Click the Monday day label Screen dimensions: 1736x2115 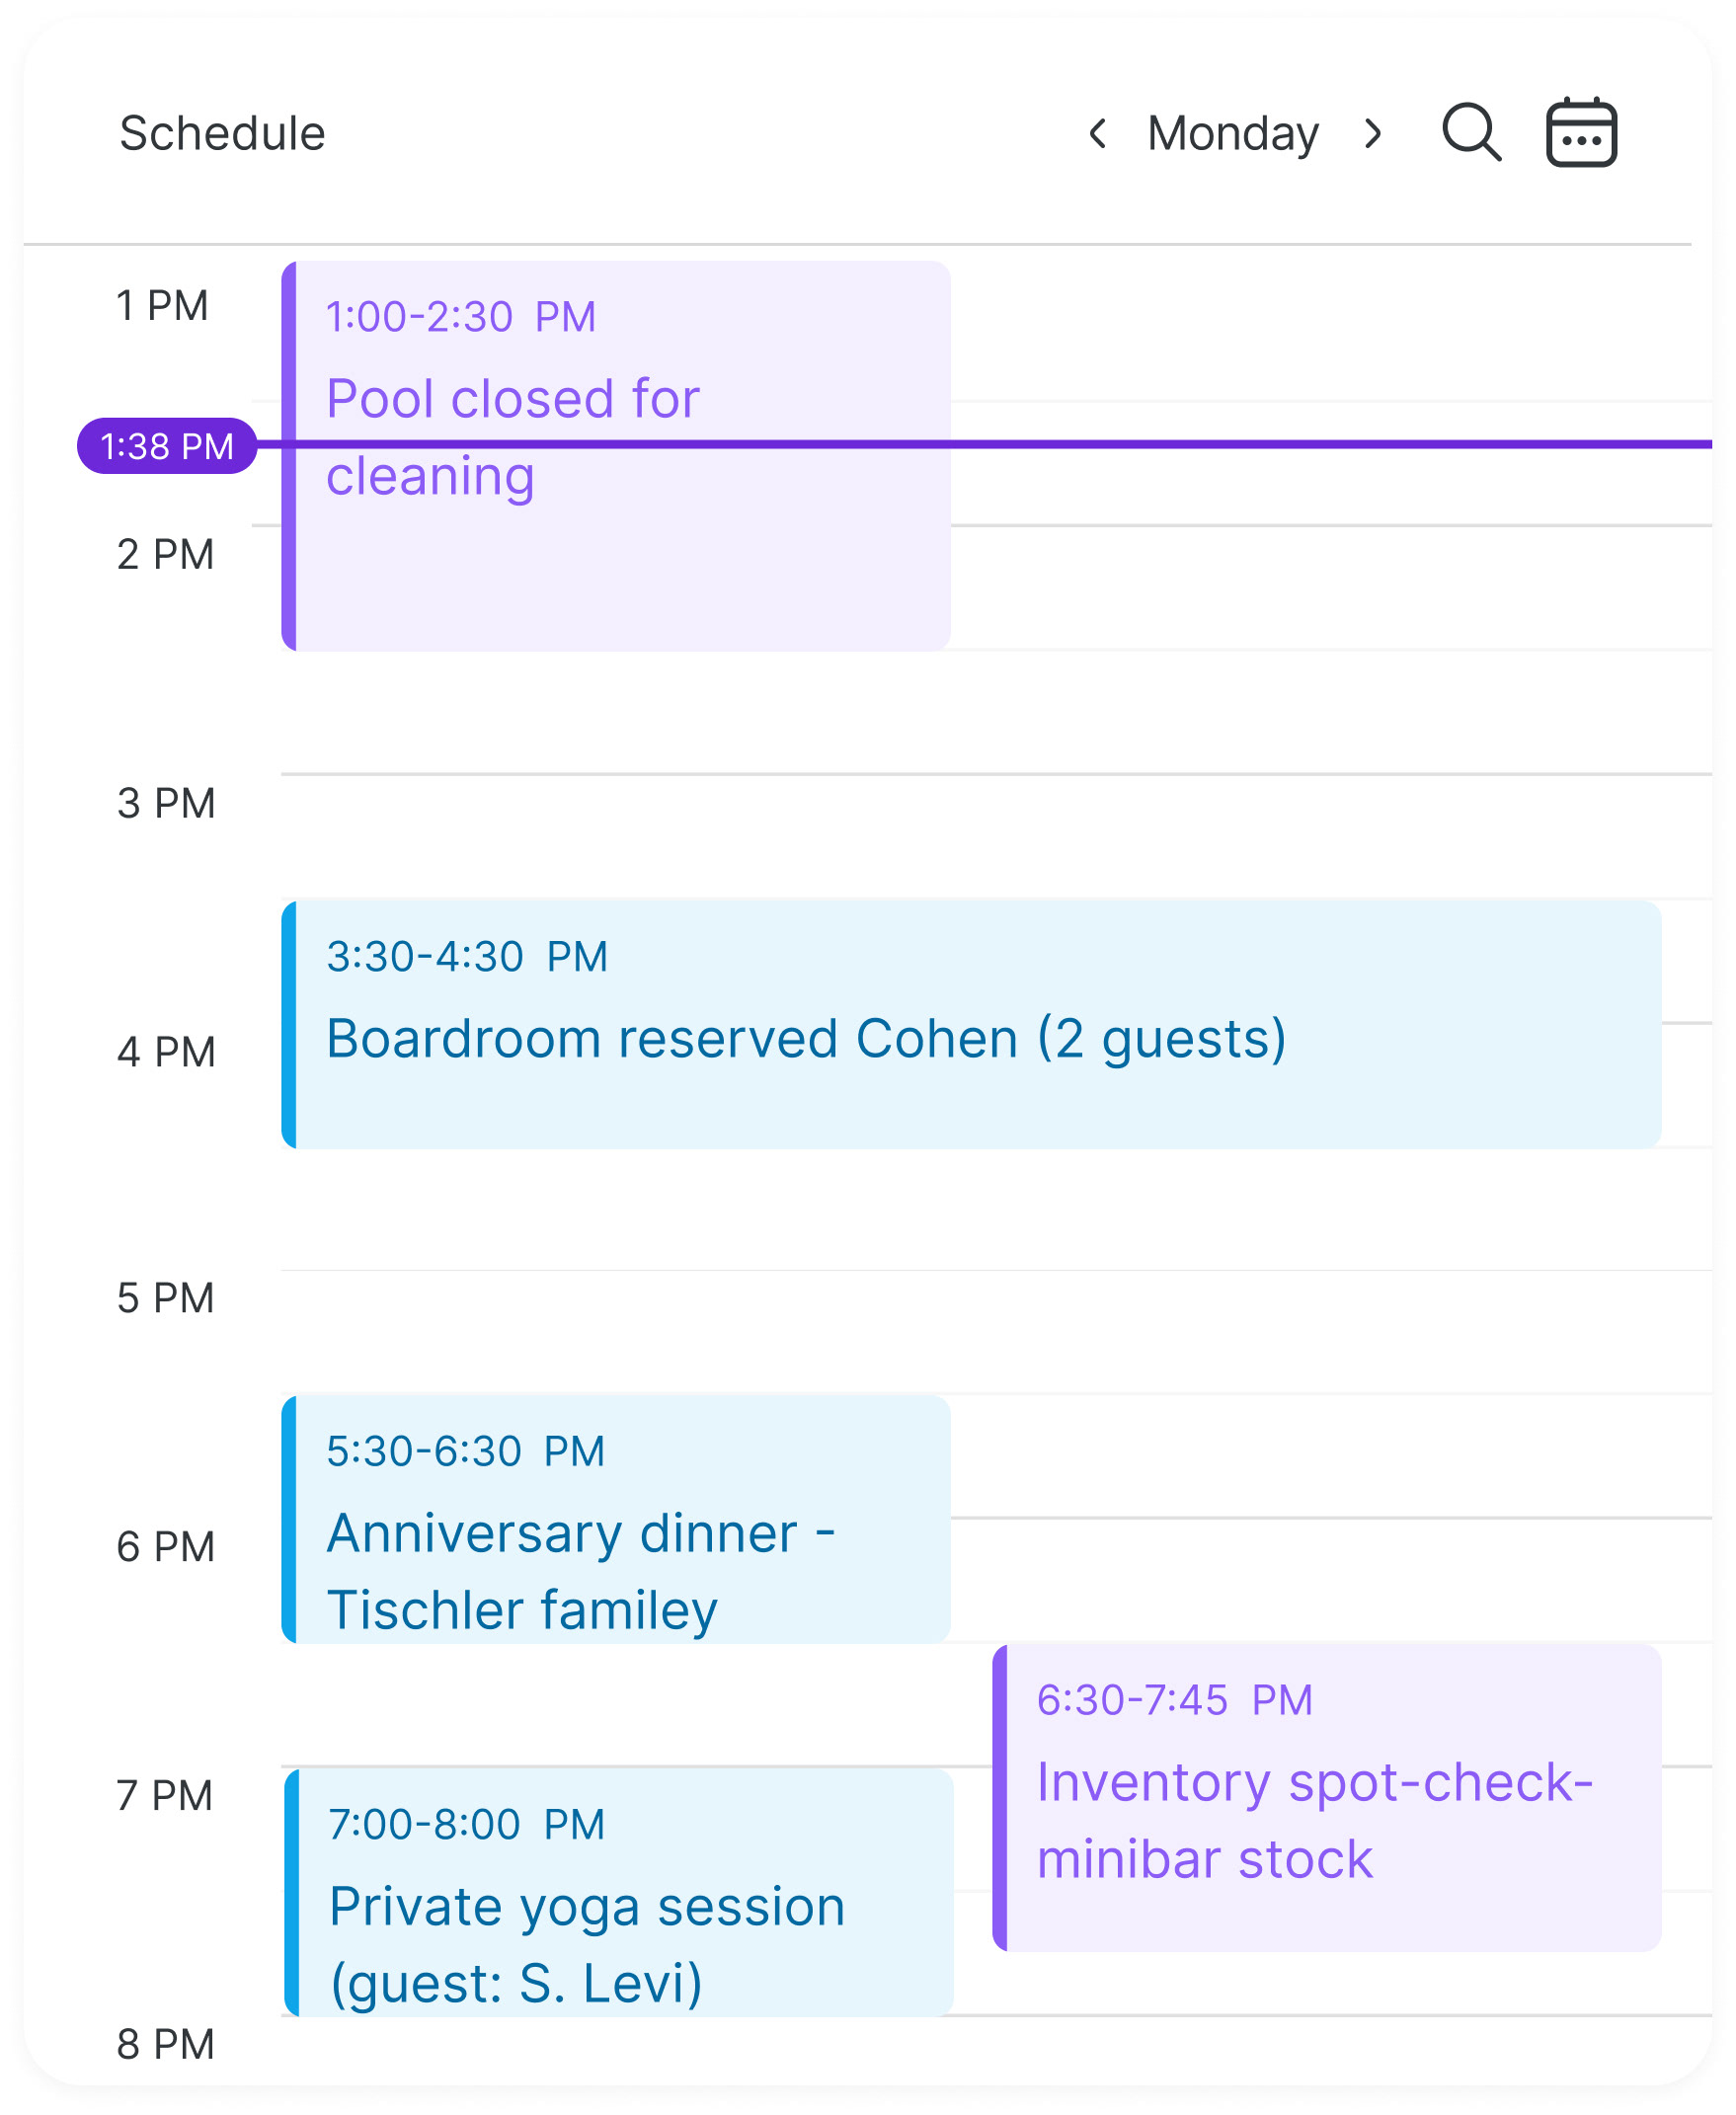(1232, 134)
